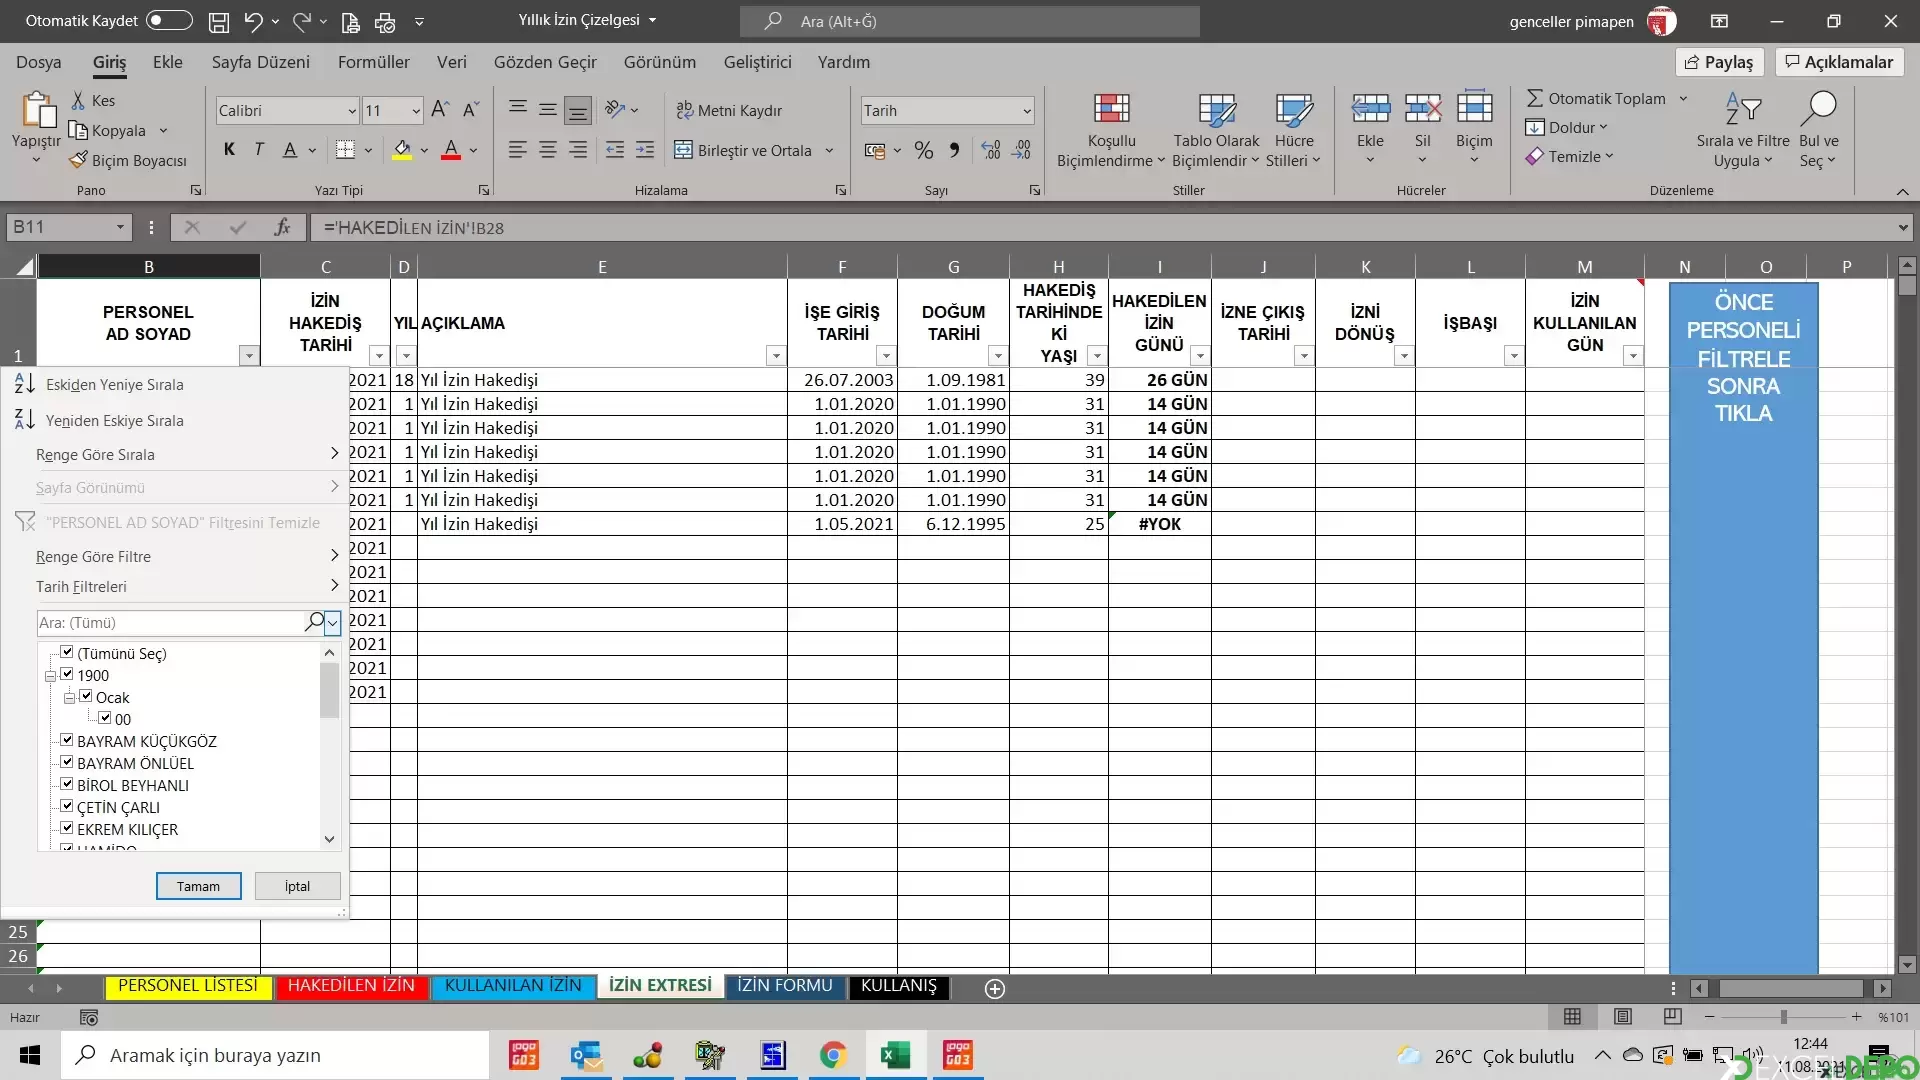1920x1080 pixels.
Task: Click the Undo arrow icon
Action: coord(253,21)
